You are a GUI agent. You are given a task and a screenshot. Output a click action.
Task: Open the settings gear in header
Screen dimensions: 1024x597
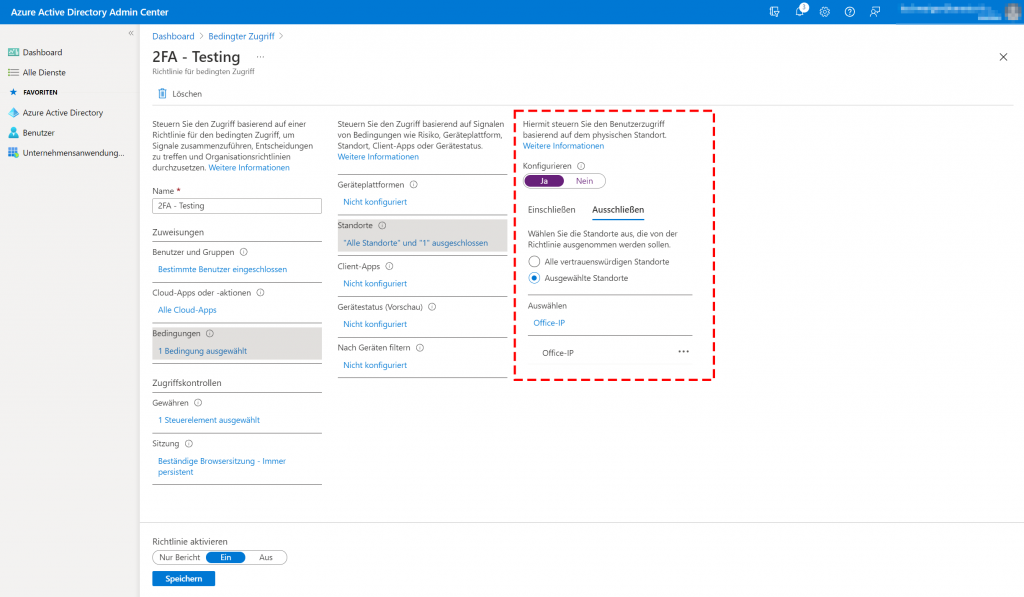pos(825,12)
